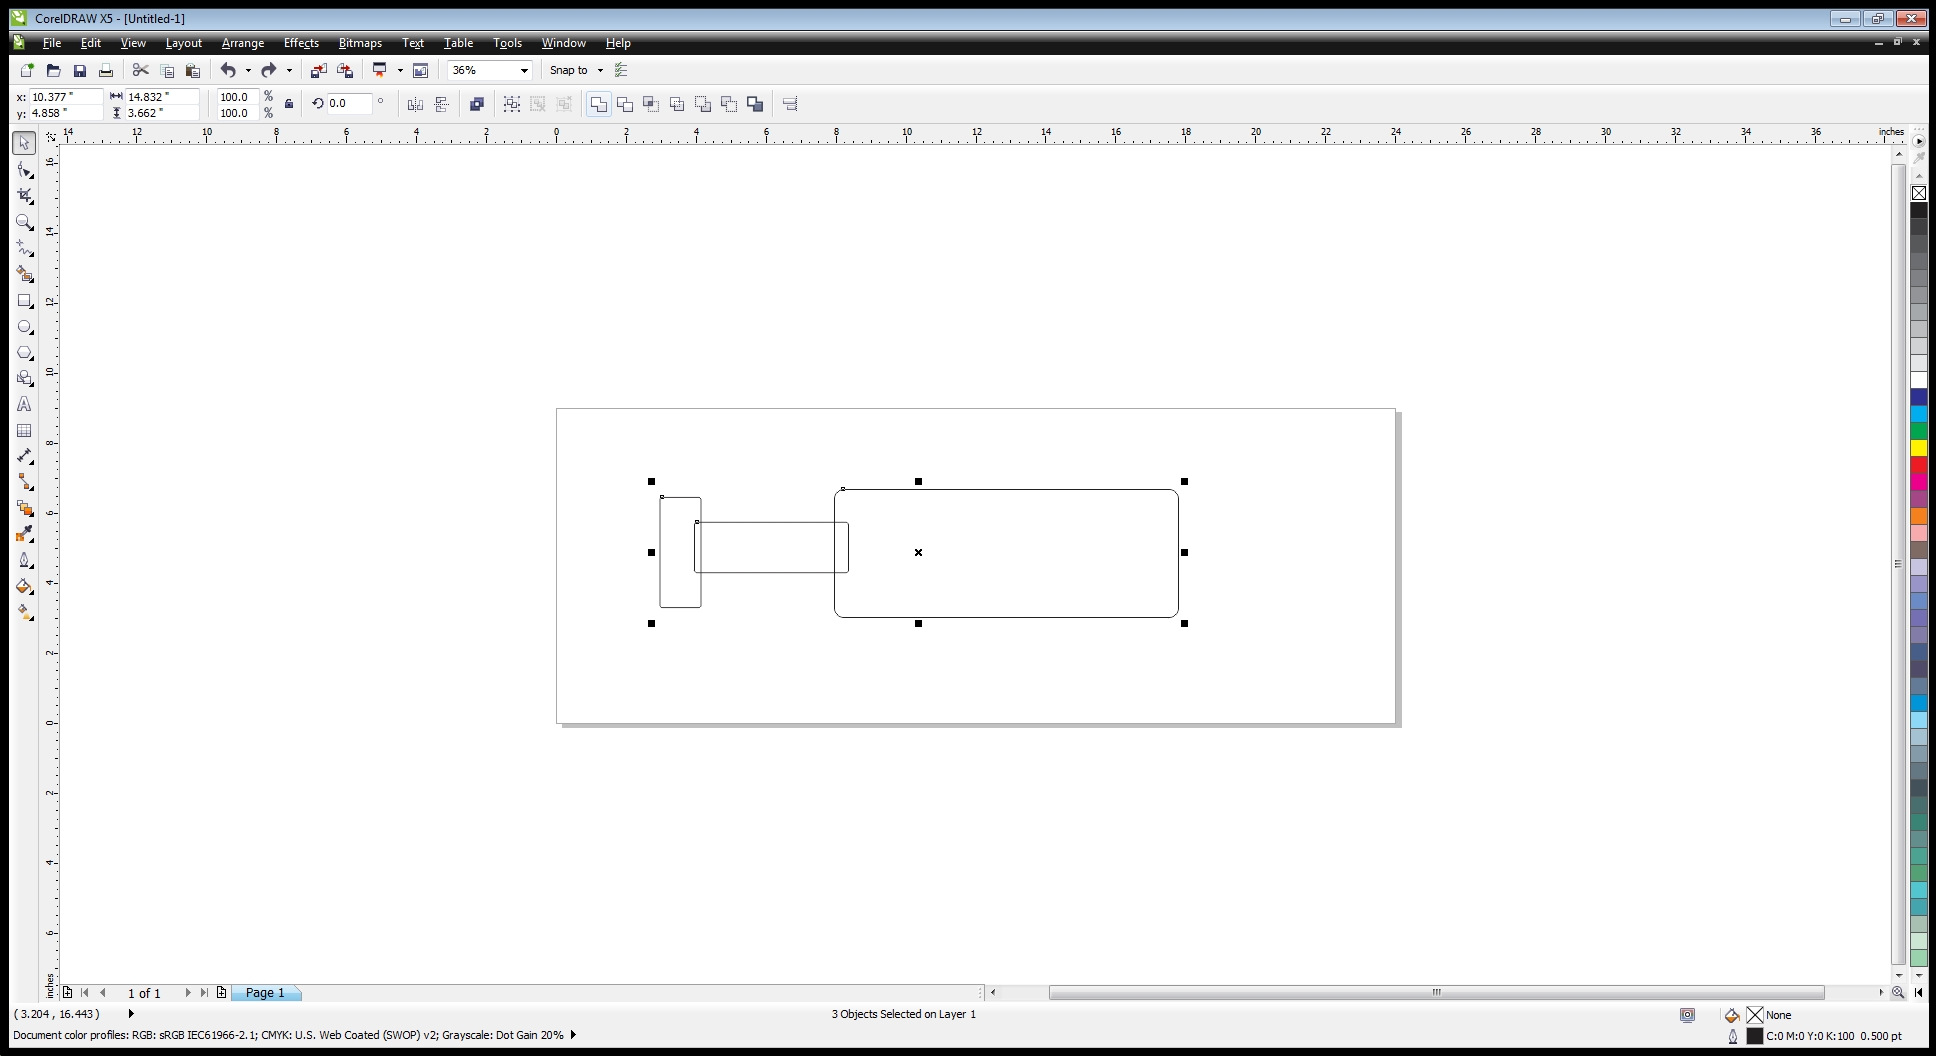Expand the Redo history arrow

pos(290,70)
